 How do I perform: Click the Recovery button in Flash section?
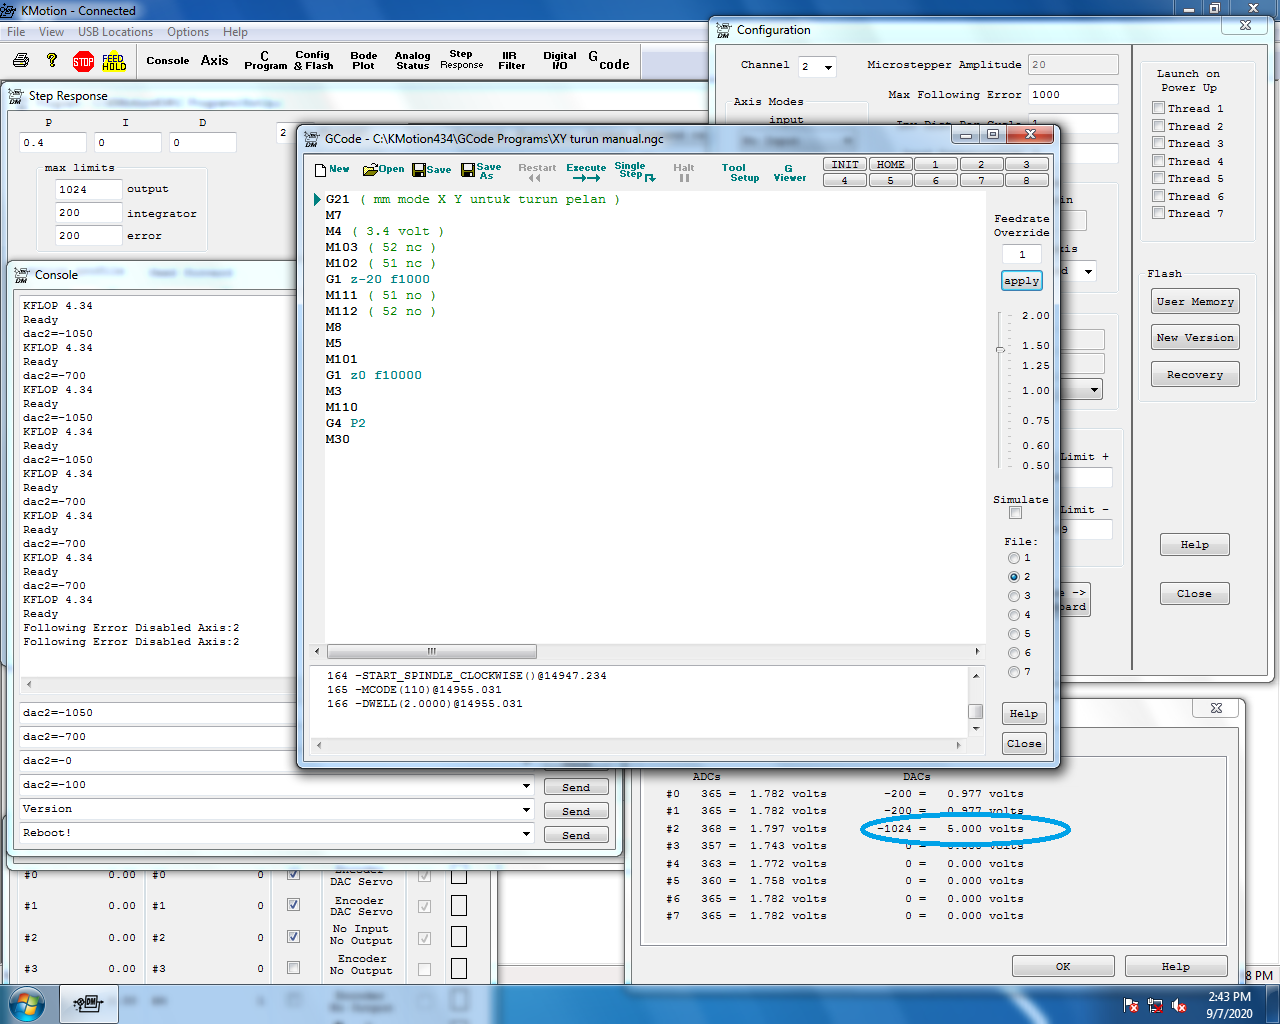pos(1194,375)
